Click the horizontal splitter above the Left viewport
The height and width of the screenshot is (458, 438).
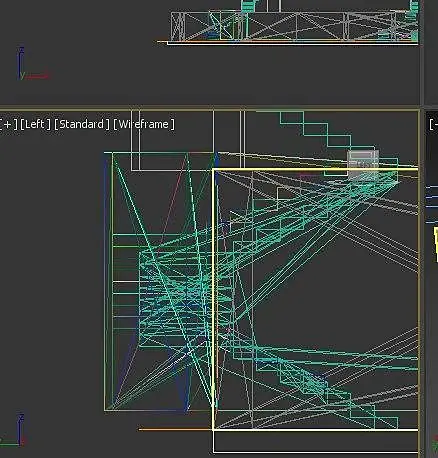click(x=210, y=107)
